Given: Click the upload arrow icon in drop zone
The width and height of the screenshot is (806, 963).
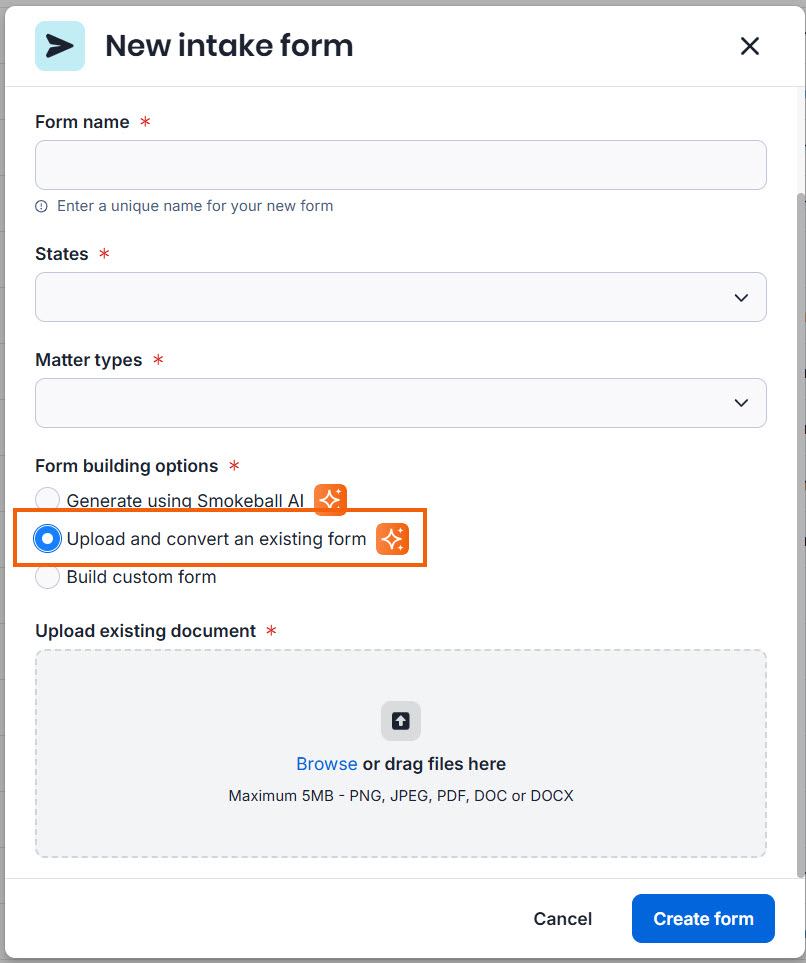Looking at the screenshot, I should click(x=401, y=720).
